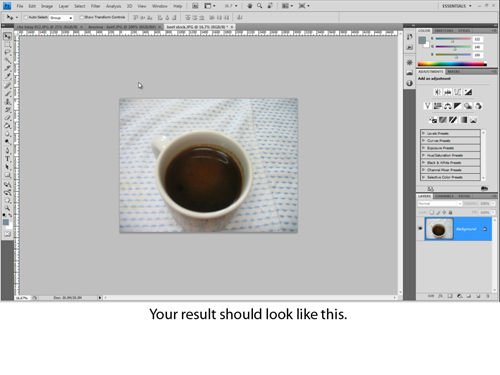Open the Info collapsed panel icon
Screen dimensions: 500x375
[x=409, y=83]
